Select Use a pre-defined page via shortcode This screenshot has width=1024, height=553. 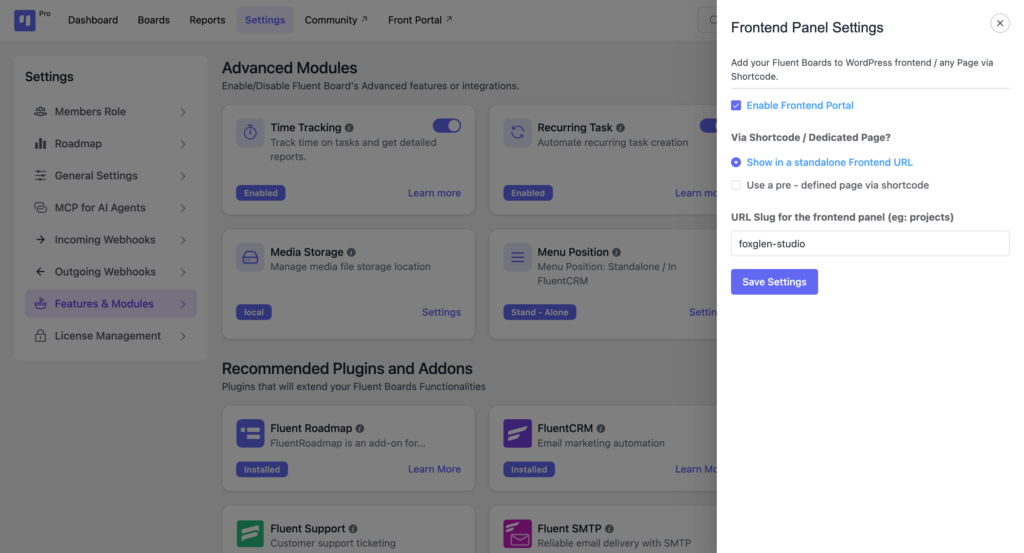[x=736, y=185]
